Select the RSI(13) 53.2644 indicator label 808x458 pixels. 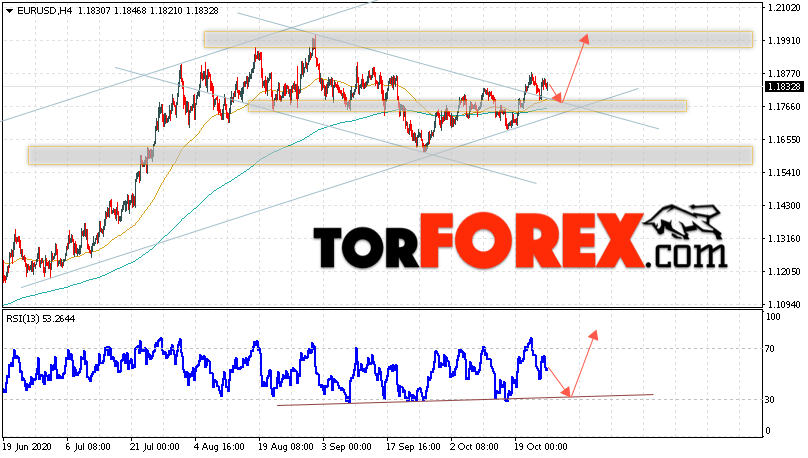[41, 319]
